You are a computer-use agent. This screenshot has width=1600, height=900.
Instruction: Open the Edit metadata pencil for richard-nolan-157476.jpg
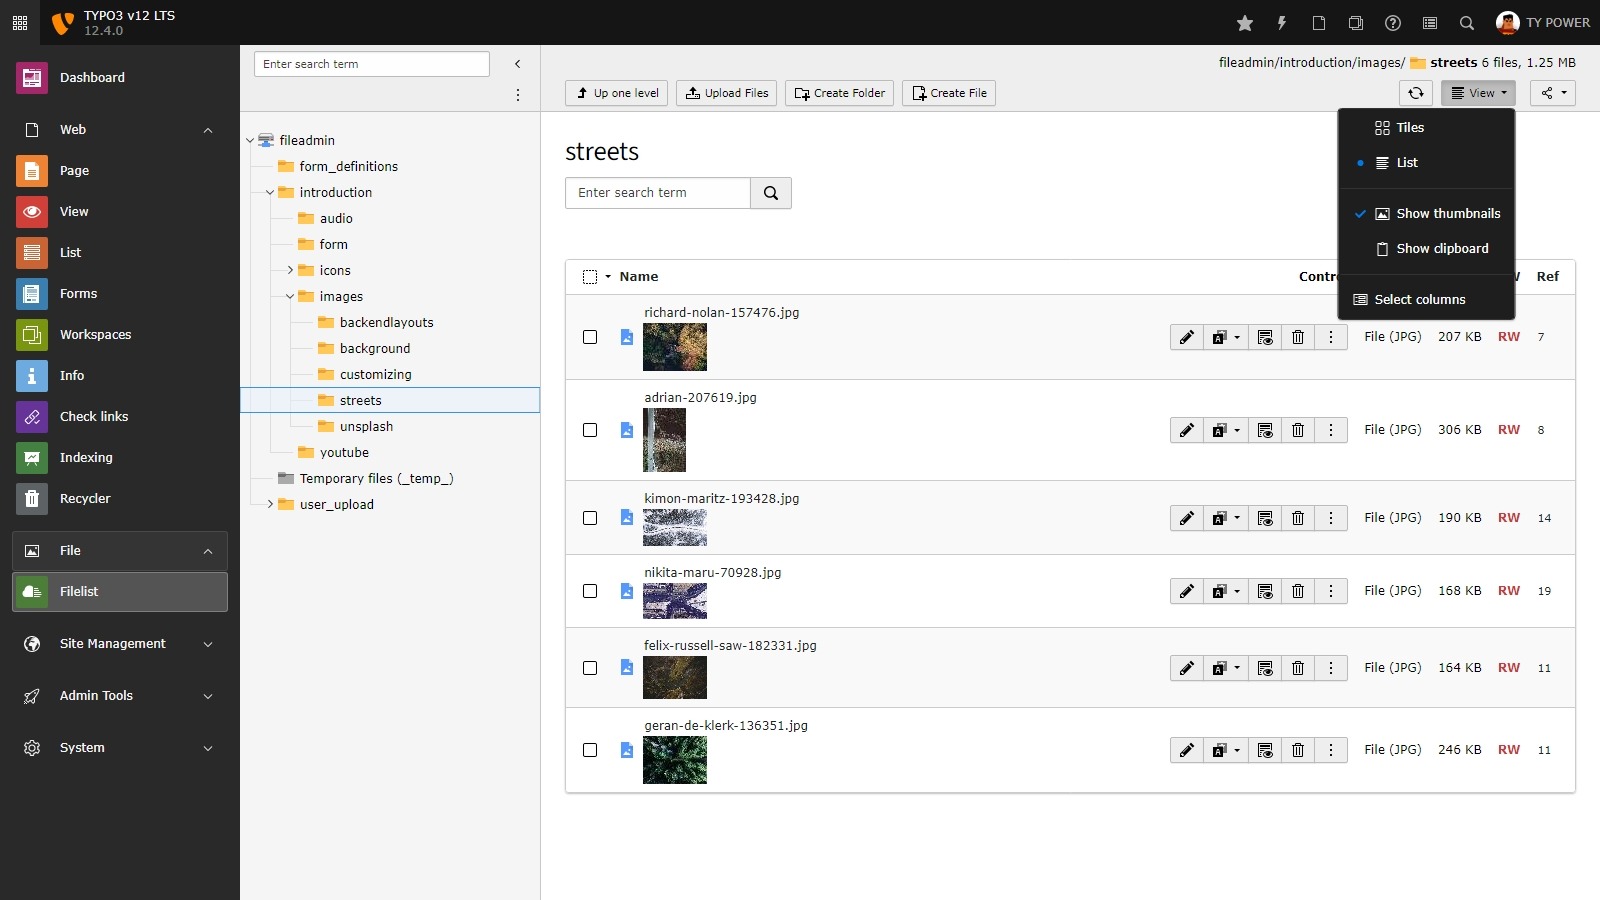[1186, 337]
